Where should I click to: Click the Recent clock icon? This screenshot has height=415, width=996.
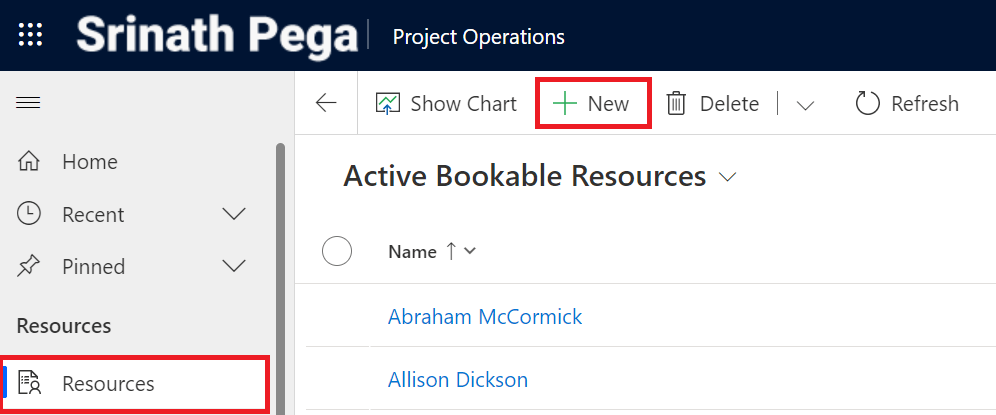[30, 214]
